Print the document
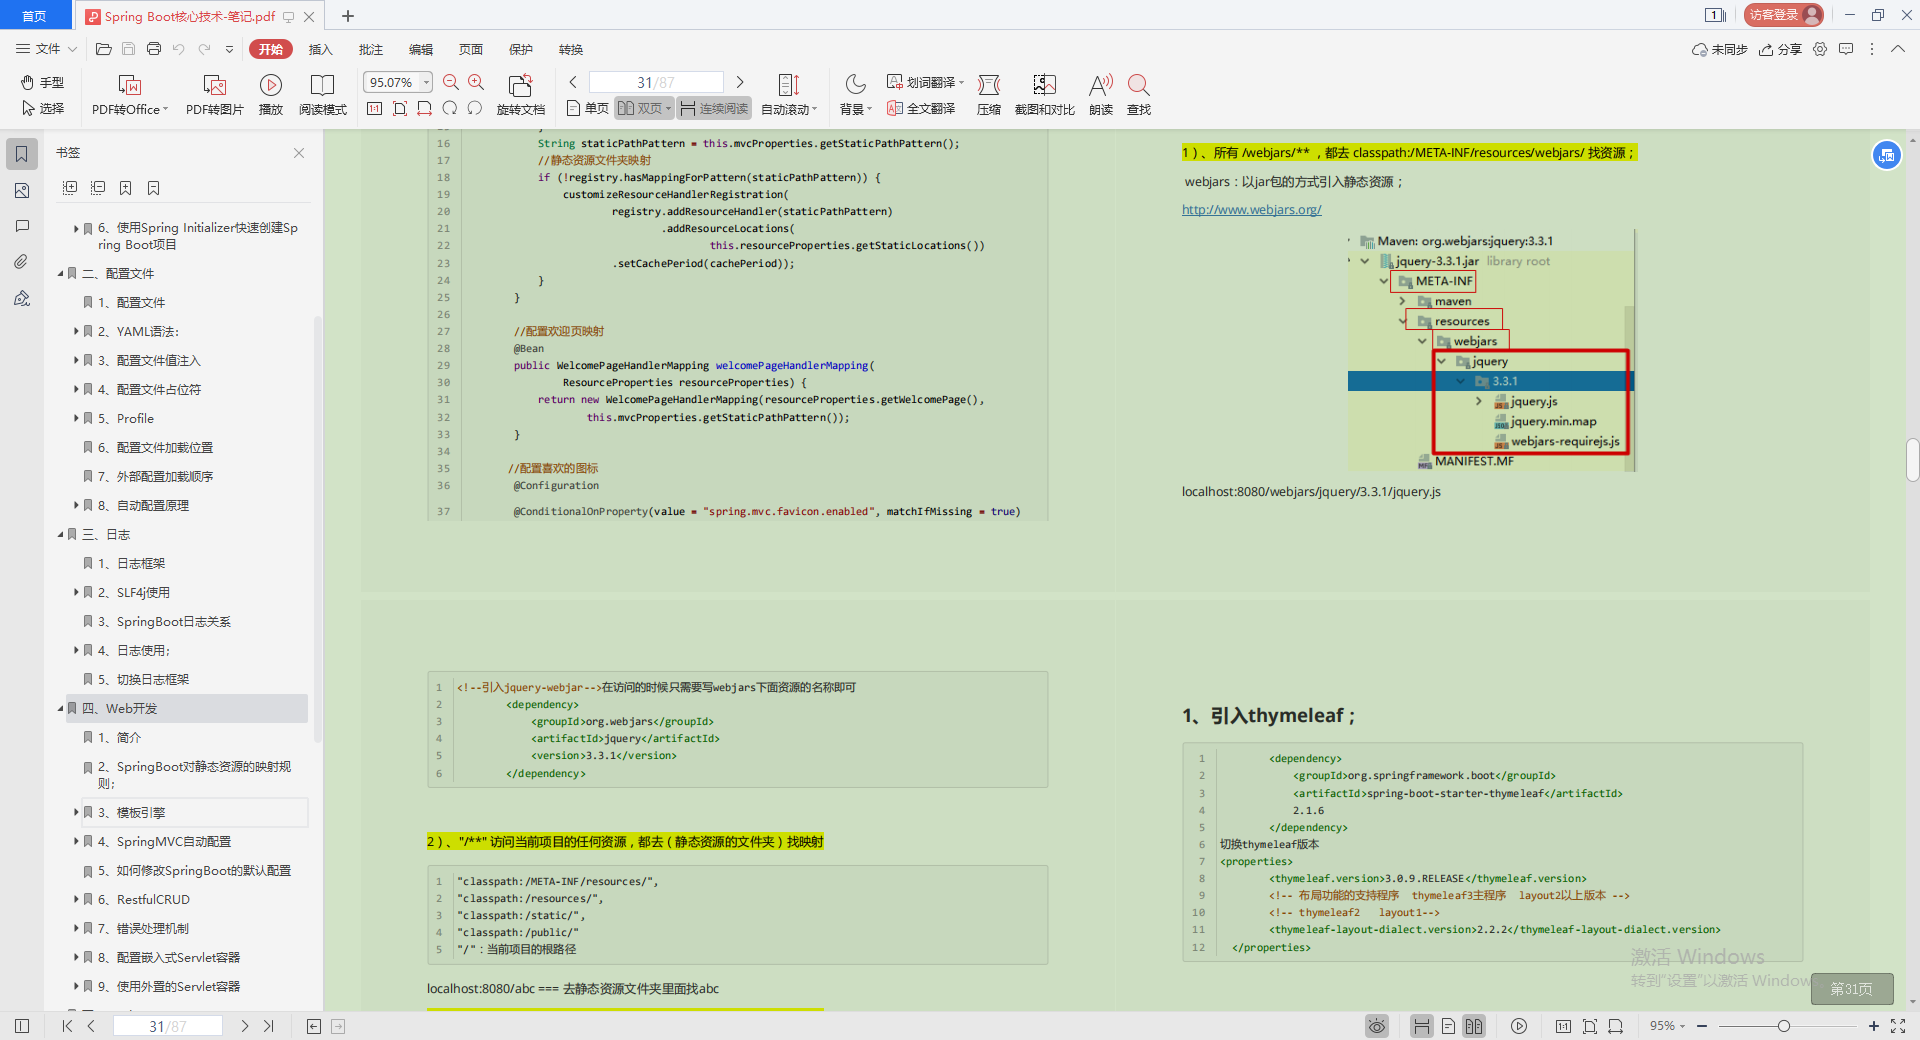This screenshot has width=1920, height=1040. (x=153, y=49)
